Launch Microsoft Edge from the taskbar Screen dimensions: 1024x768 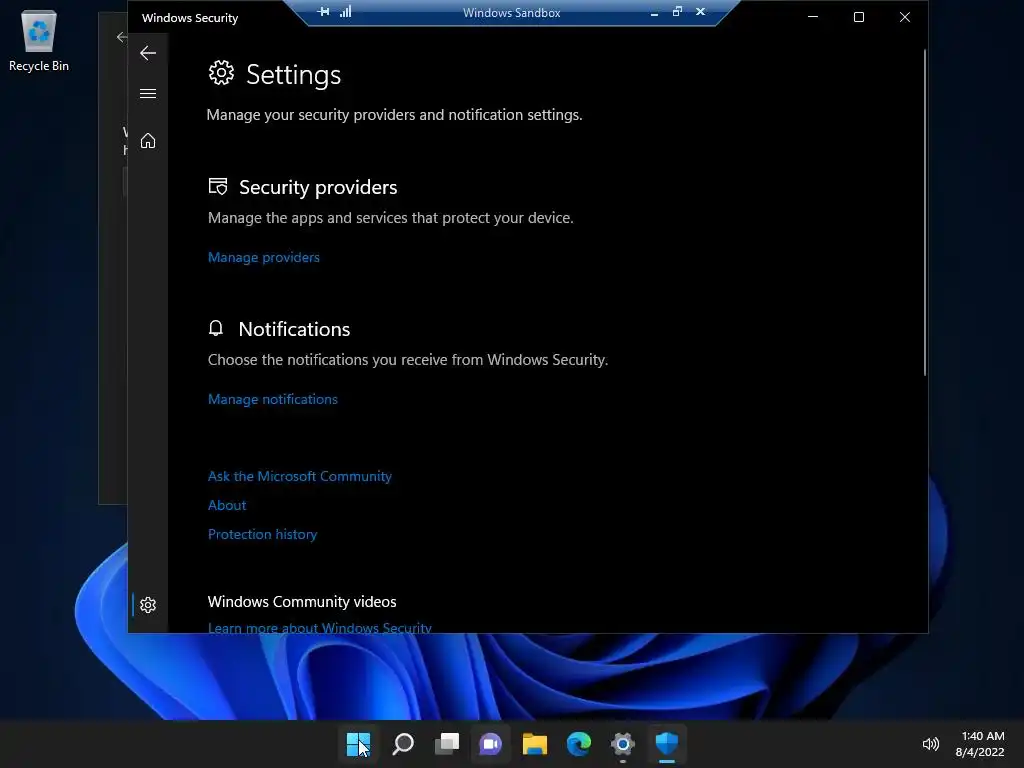coord(579,744)
